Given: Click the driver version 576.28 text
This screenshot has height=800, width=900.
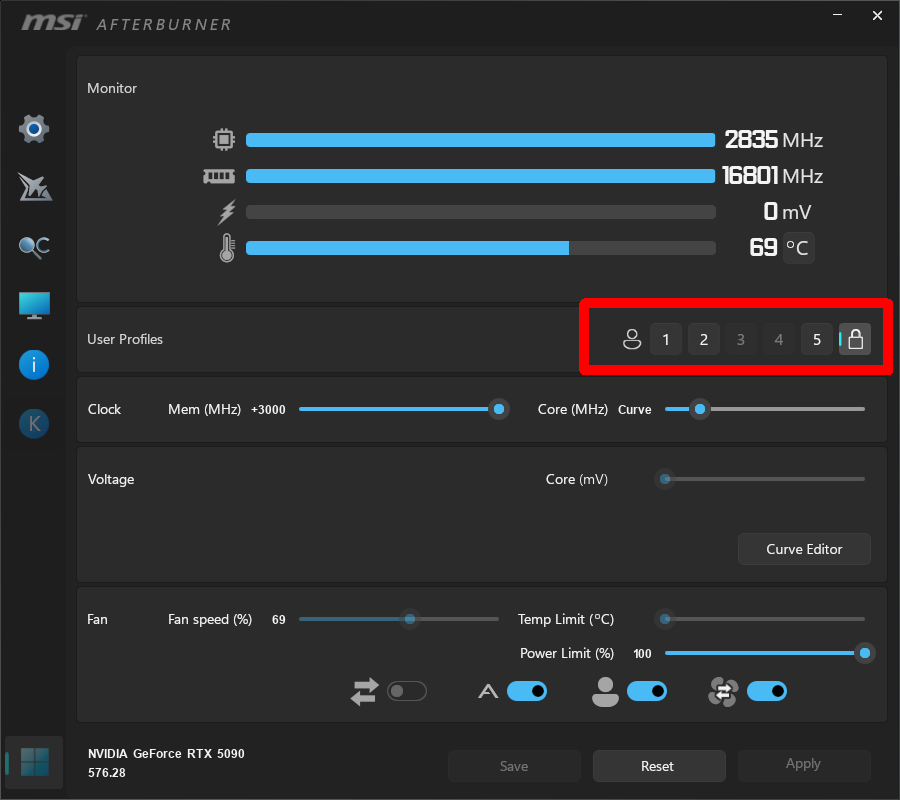Looking at the screenshot, I should (107, 773).
